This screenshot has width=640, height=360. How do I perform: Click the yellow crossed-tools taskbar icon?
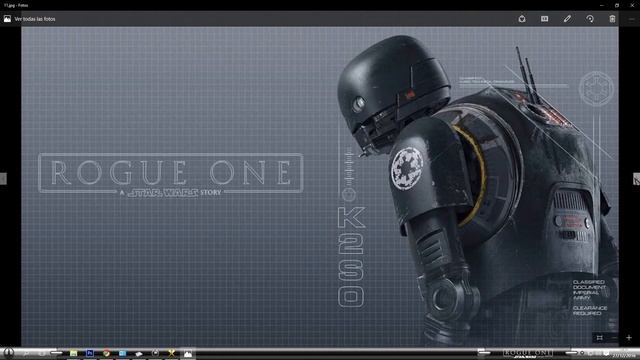(171, 353)
